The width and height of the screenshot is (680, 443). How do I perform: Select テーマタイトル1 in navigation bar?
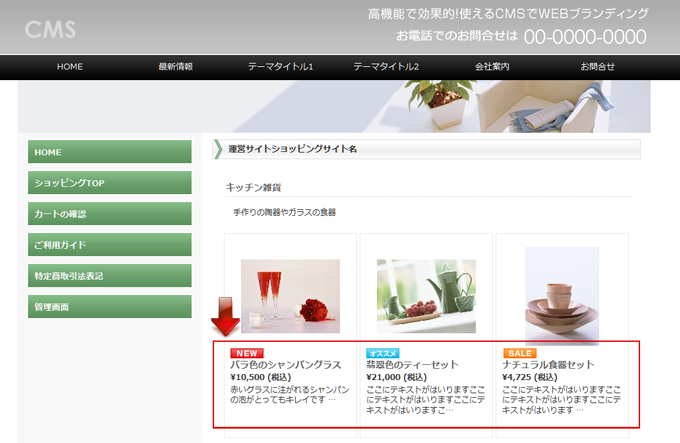click(x=281, y=67)
